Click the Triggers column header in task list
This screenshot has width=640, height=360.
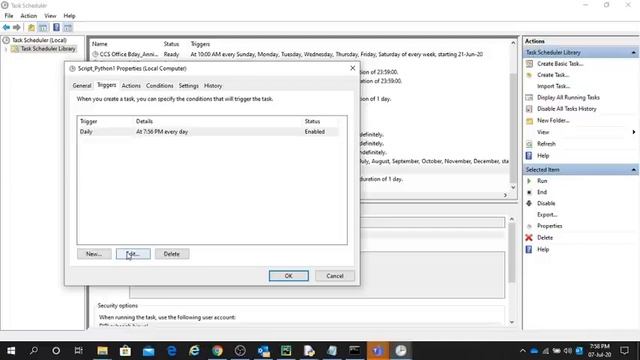tap(200, 44)
